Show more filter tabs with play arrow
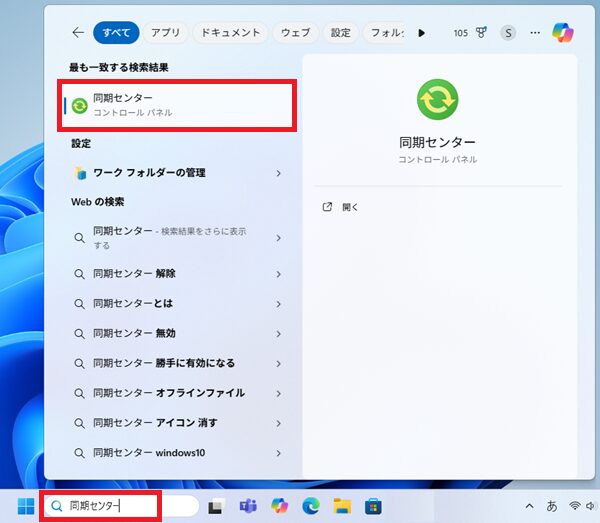 point(421,33)
